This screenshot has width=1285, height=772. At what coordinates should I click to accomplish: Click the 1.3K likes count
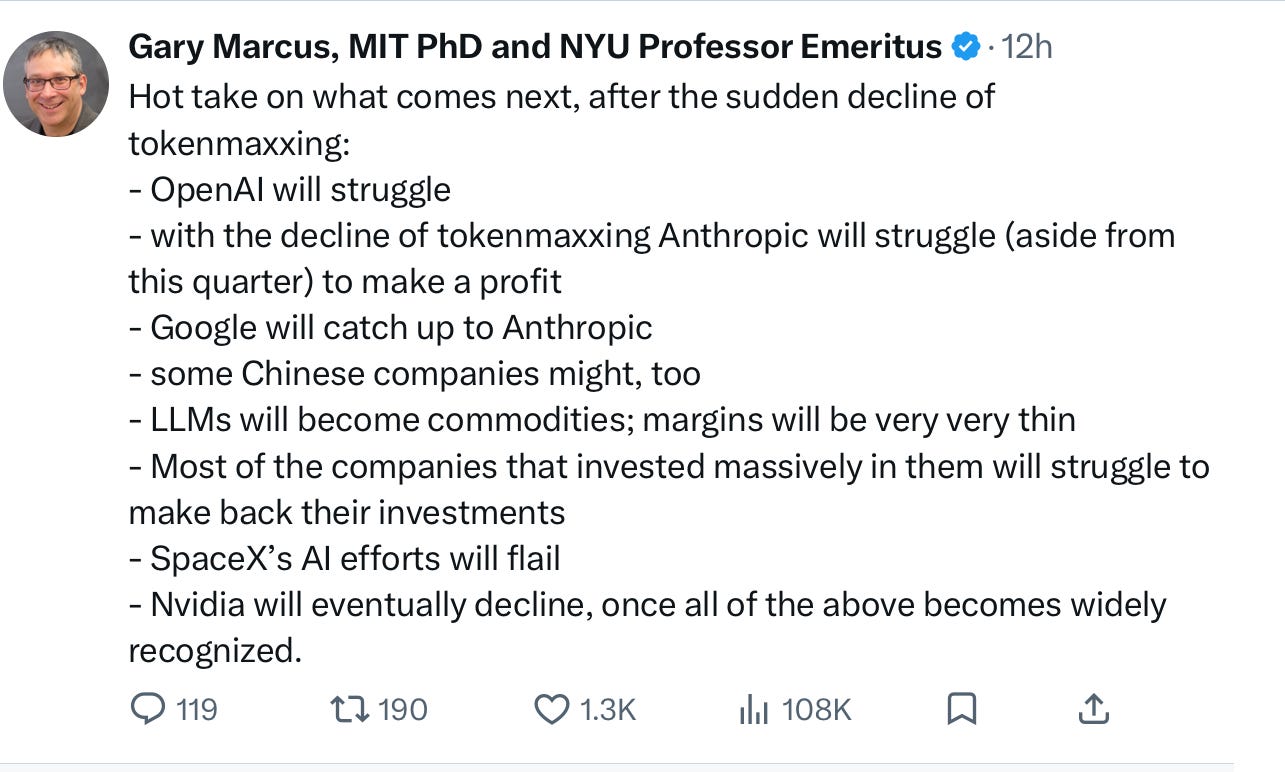[608, 710]
